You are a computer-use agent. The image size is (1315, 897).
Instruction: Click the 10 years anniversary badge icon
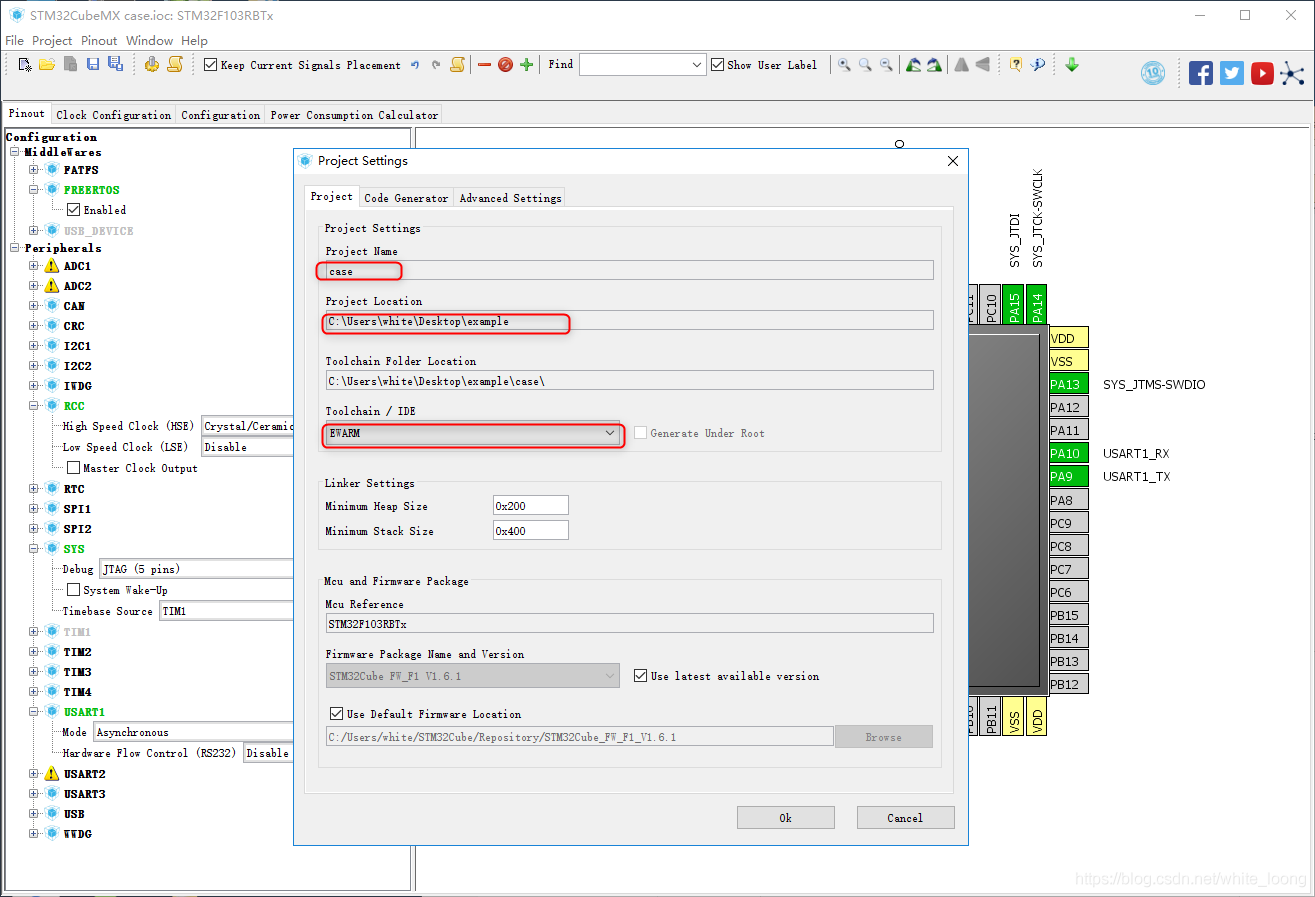tap(1153, 73)
